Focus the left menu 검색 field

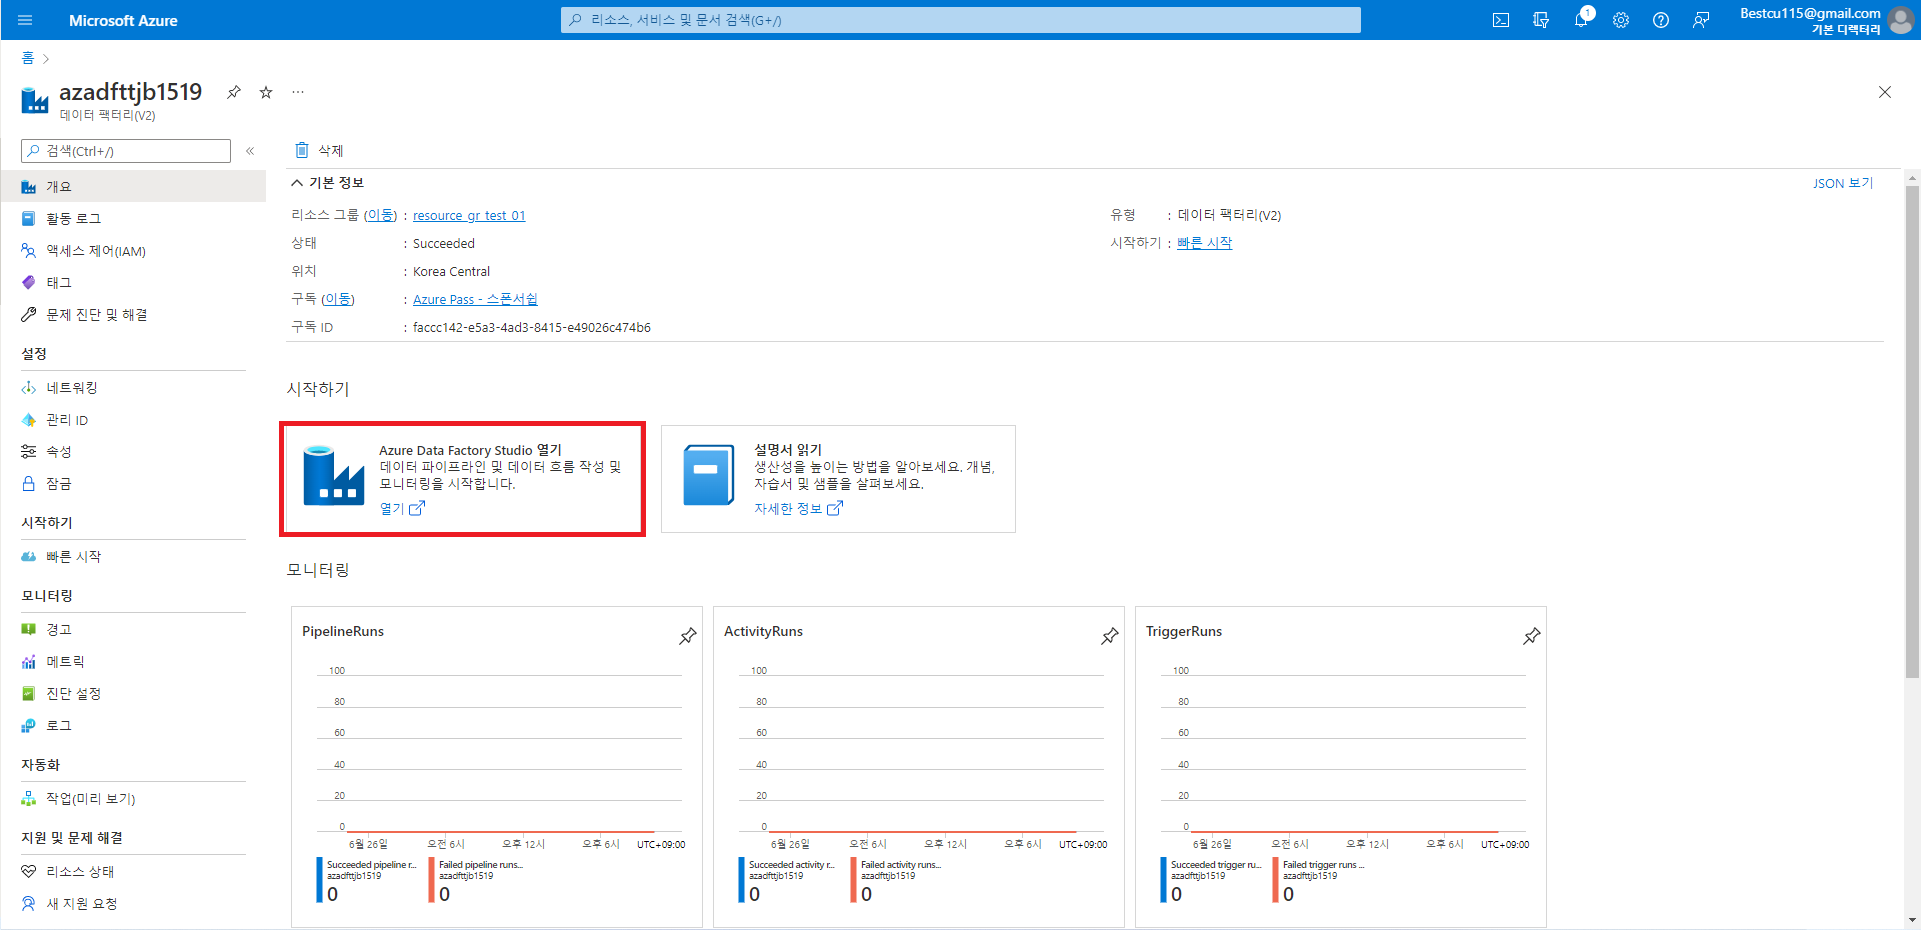click(x=126, y=151)
